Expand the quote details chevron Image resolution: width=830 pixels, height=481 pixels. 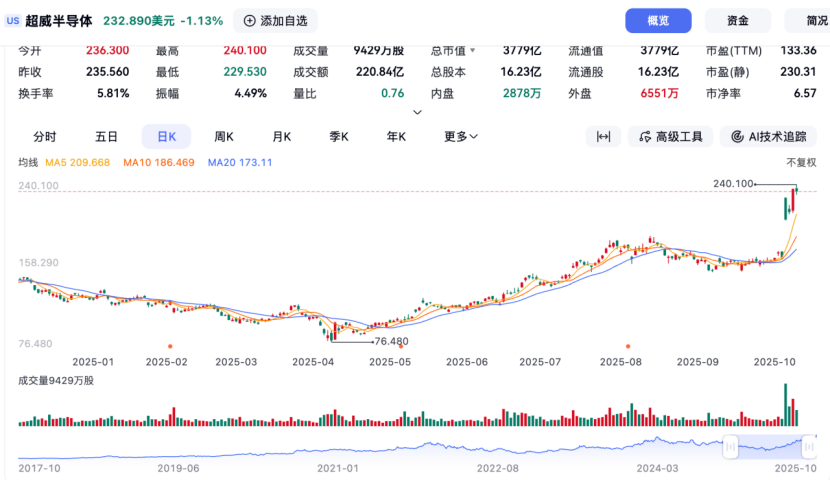(x=417, y=112)
